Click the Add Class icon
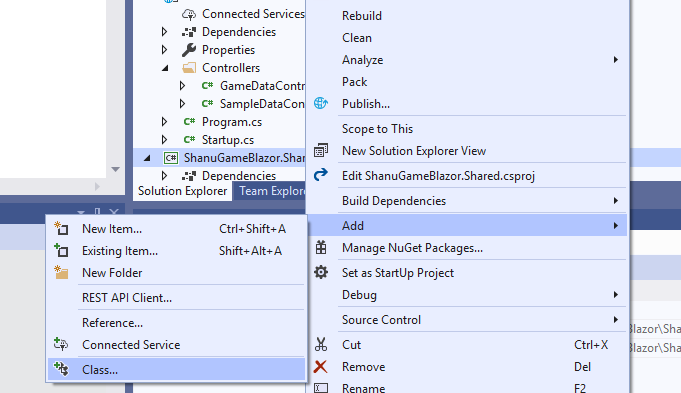This screenshot has width=681, height=393. (61, 369)
